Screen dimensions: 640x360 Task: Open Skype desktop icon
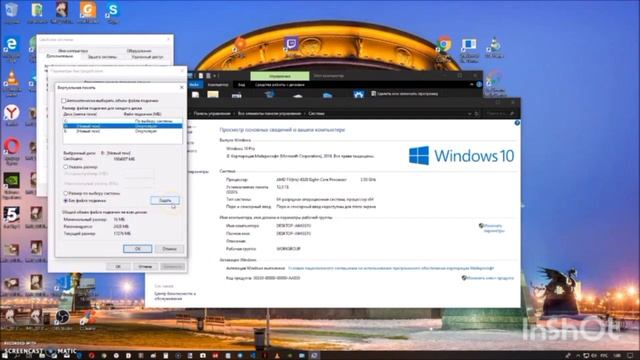[113, 12]
